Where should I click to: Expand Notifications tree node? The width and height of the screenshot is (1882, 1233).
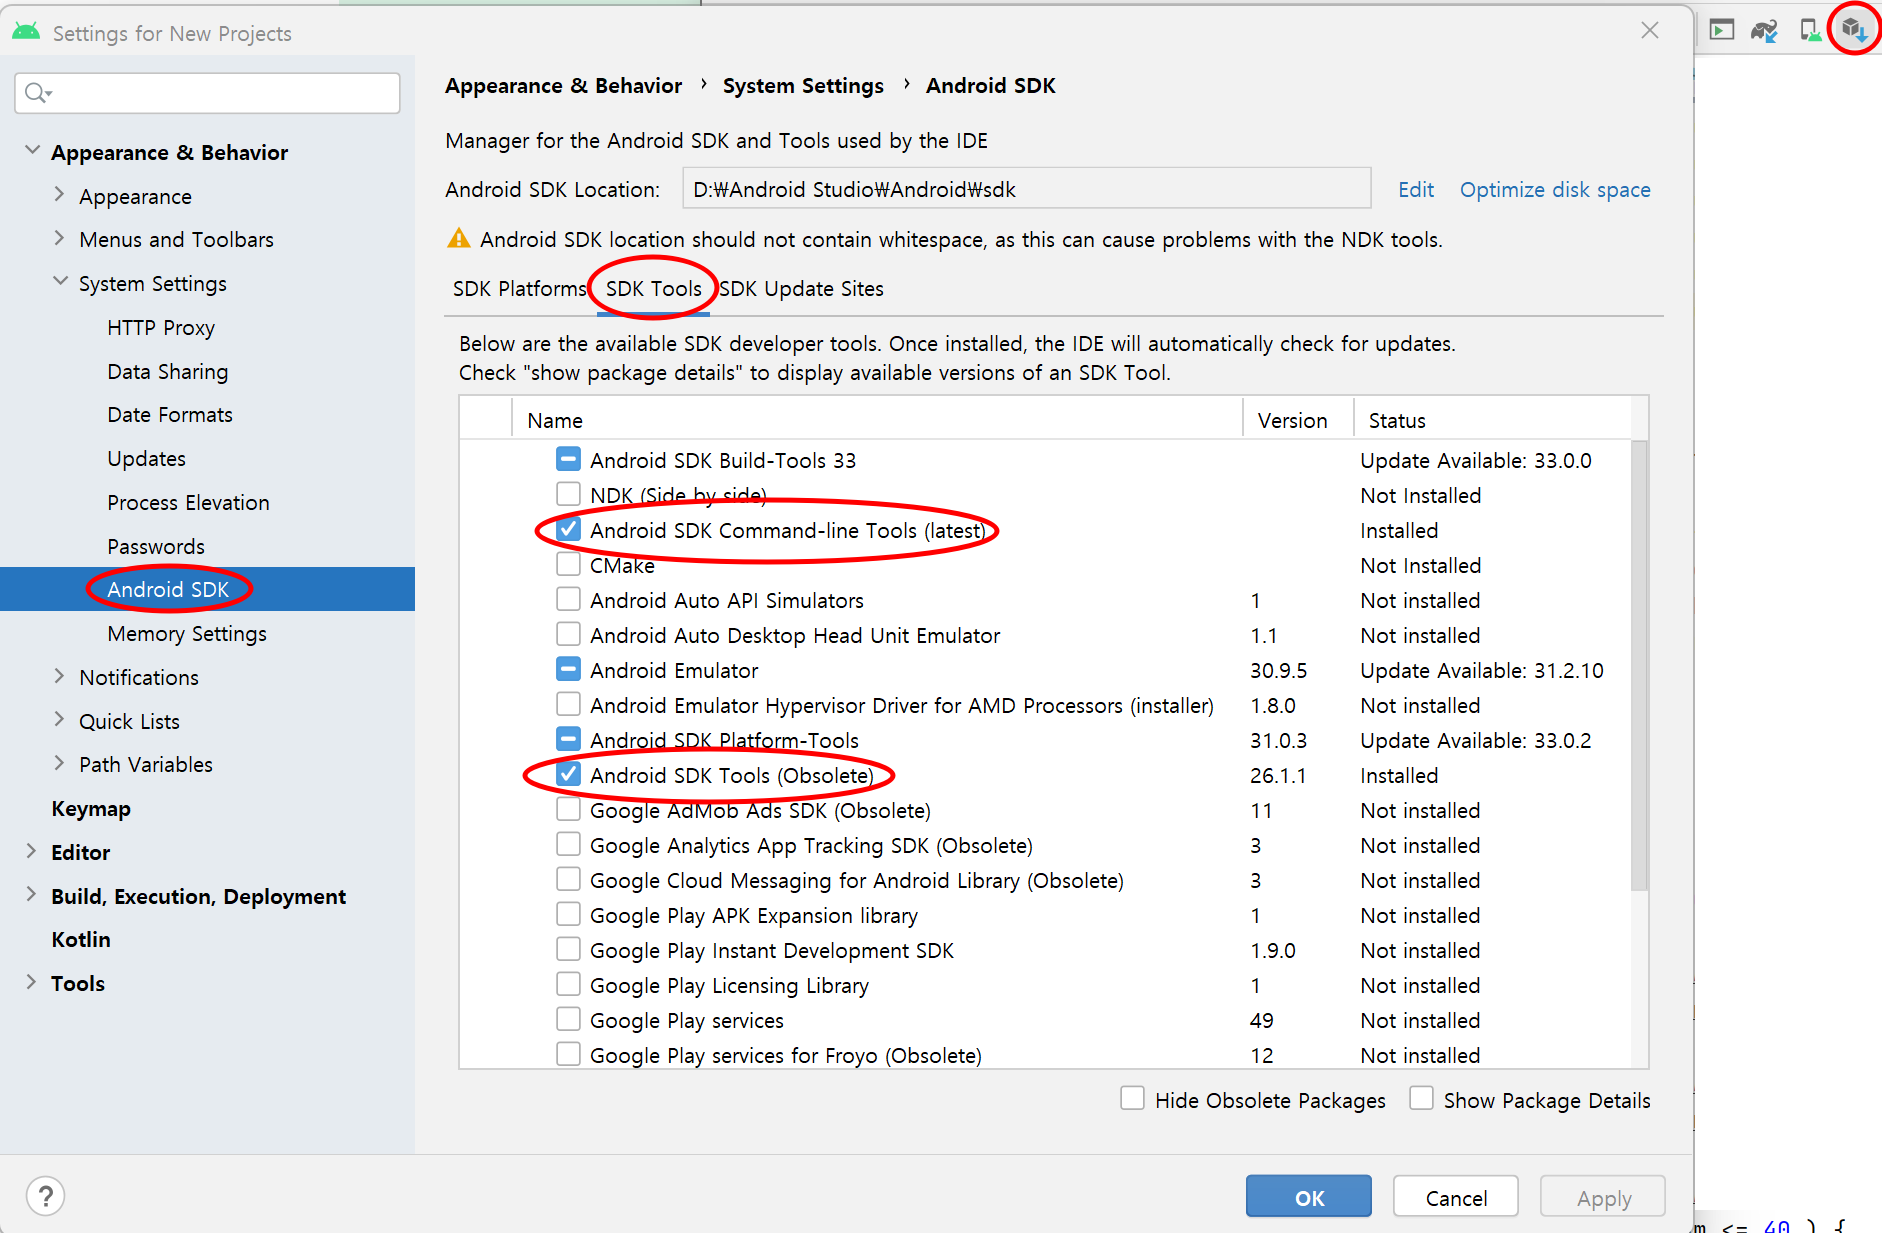tap(59, 676)
